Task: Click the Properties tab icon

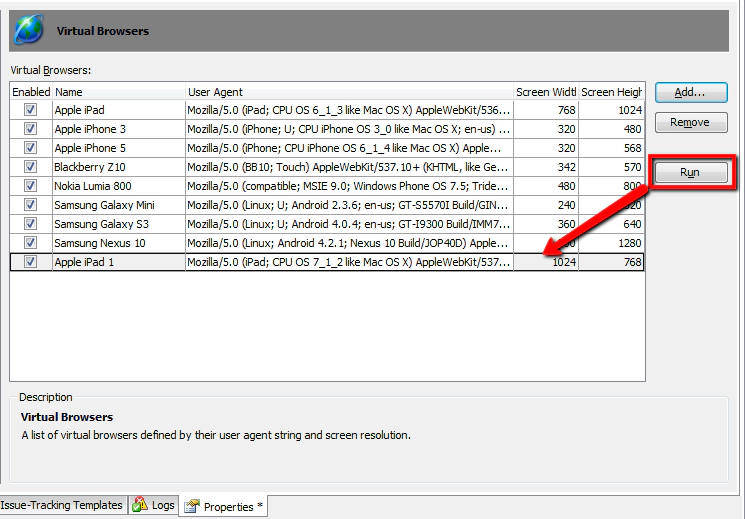Action: [x=192, y=507]
